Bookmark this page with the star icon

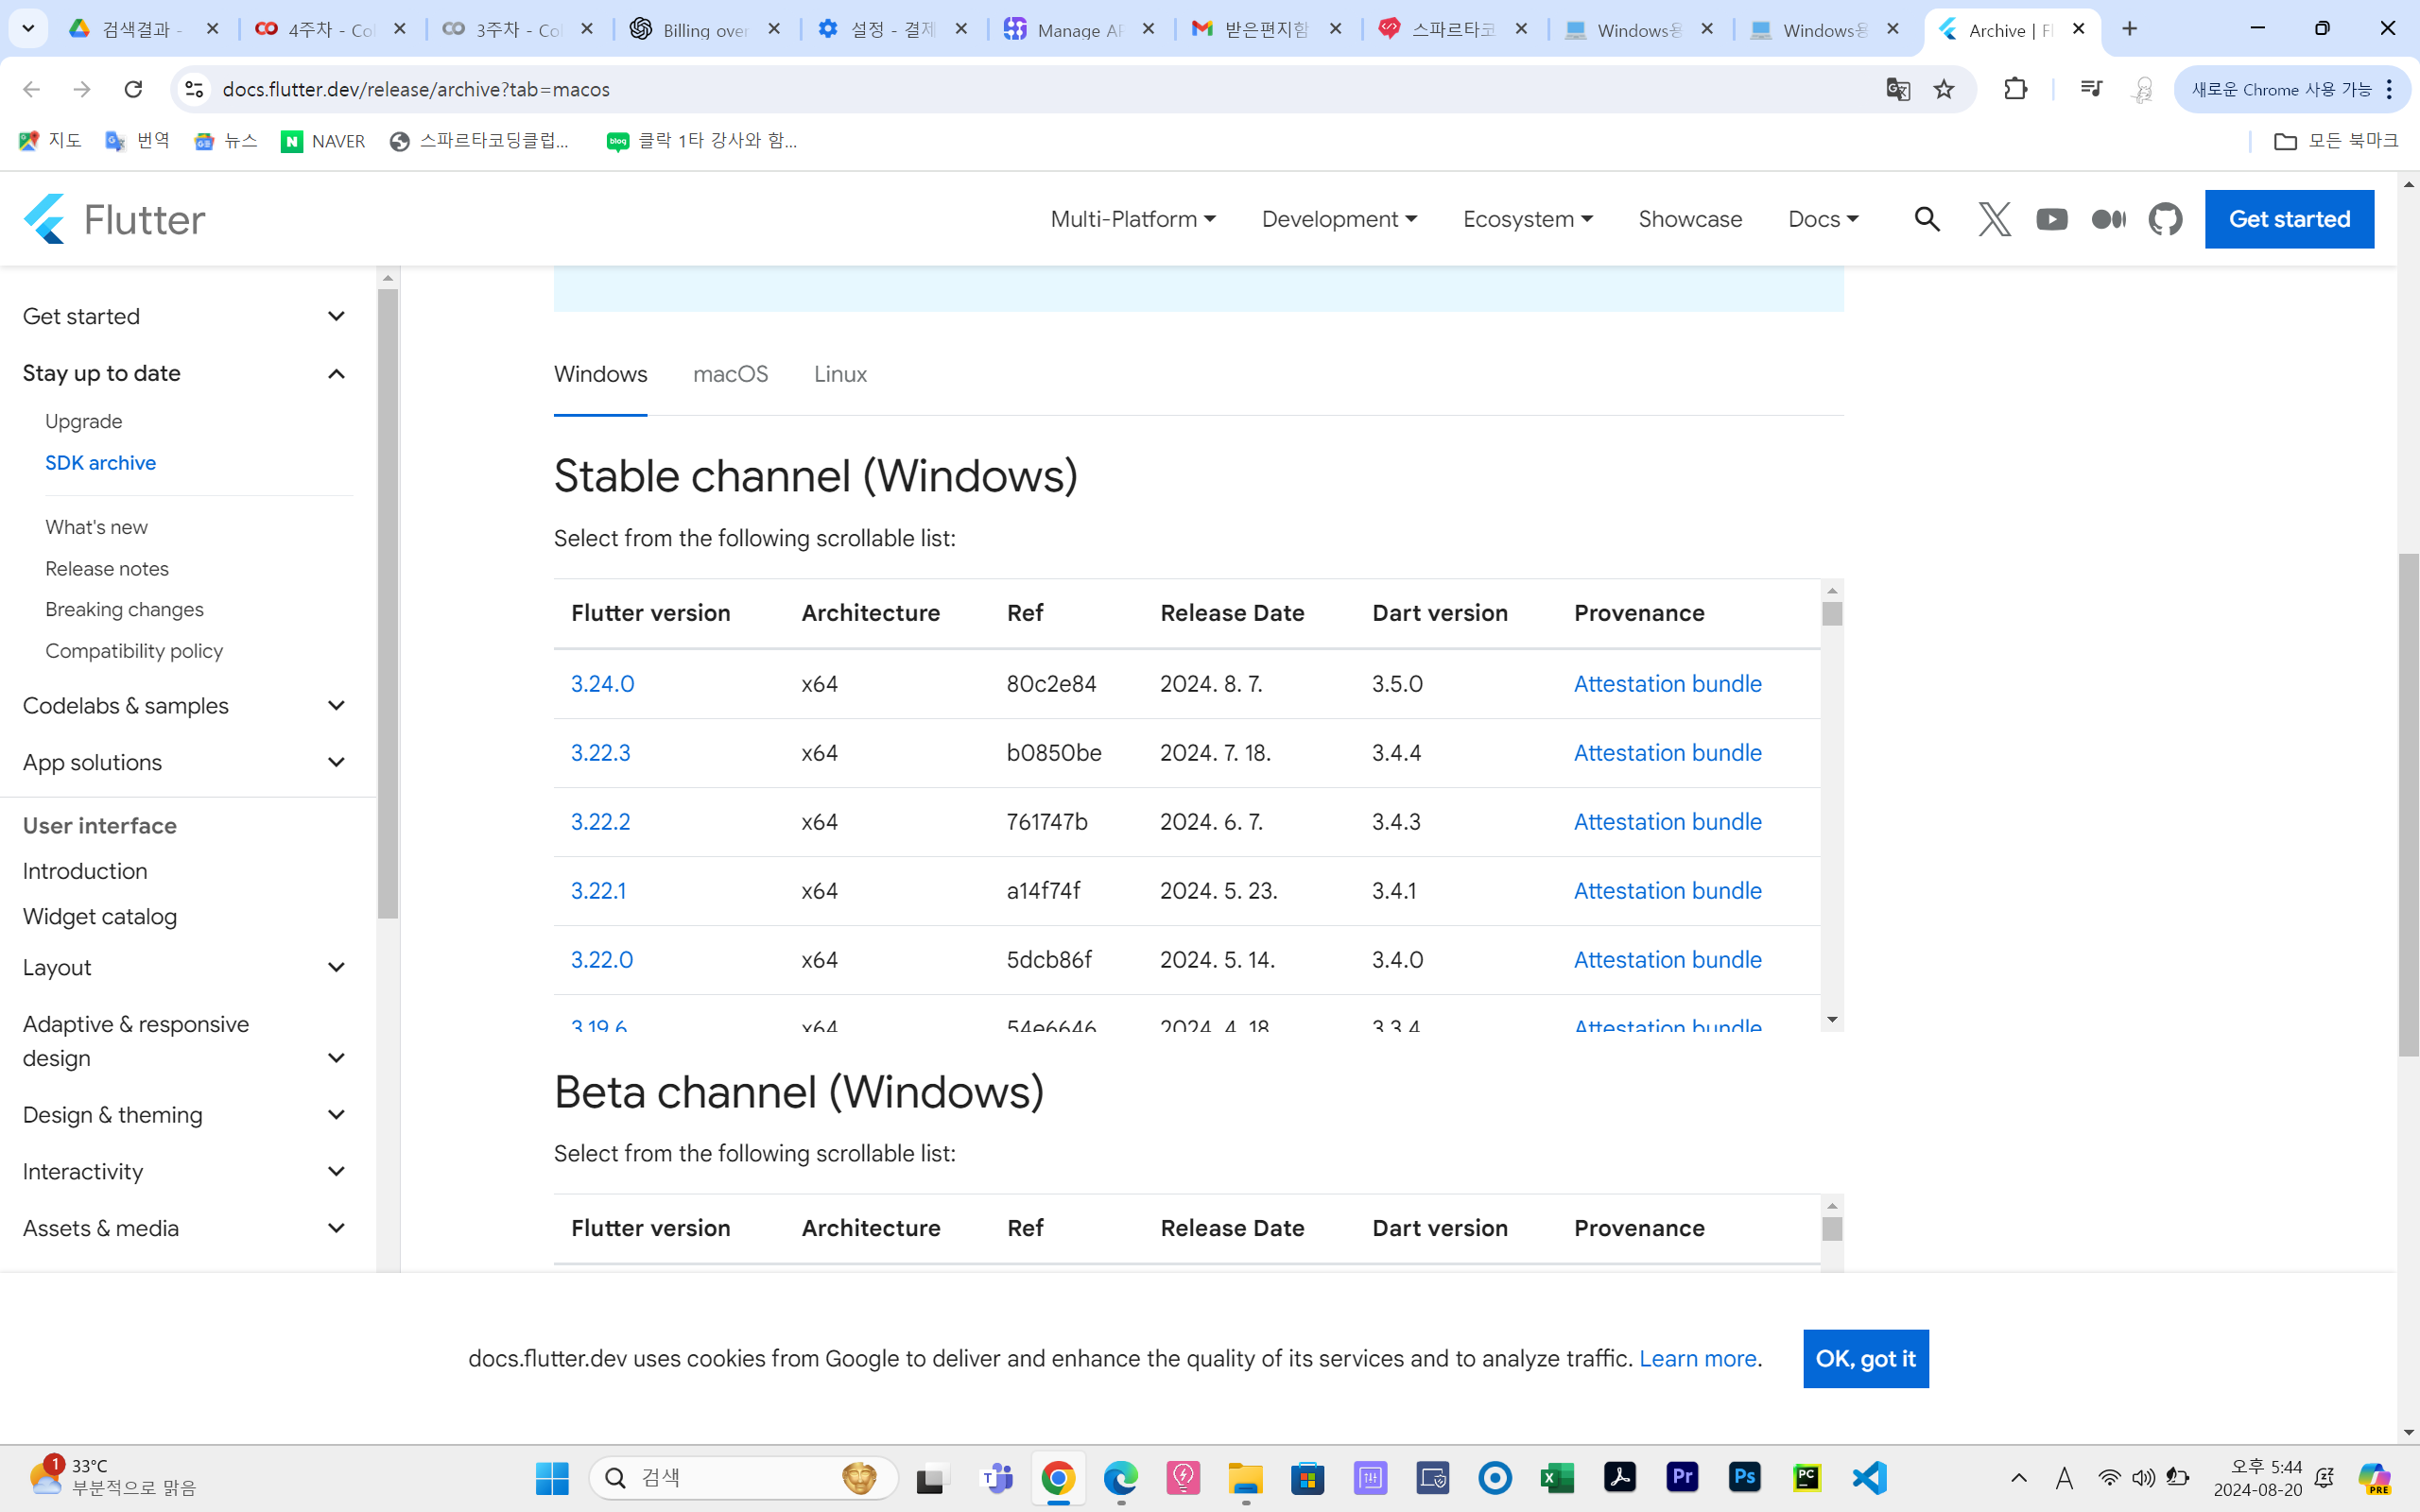tap(1943, 89)
